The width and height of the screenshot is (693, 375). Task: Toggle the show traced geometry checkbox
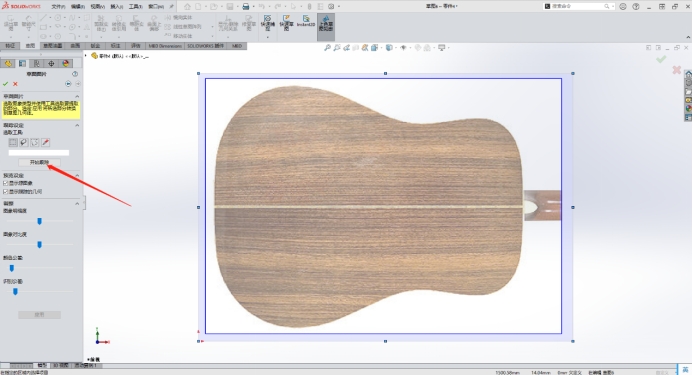click(x=6, y=192)
